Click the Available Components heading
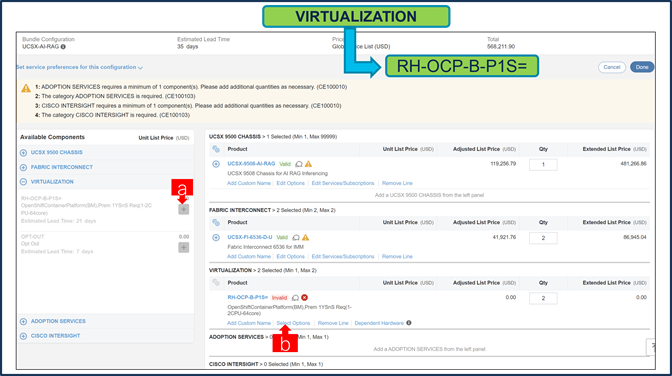Viewport: 672px width, 376px height. pyautogui.click(x=52, y=137)
